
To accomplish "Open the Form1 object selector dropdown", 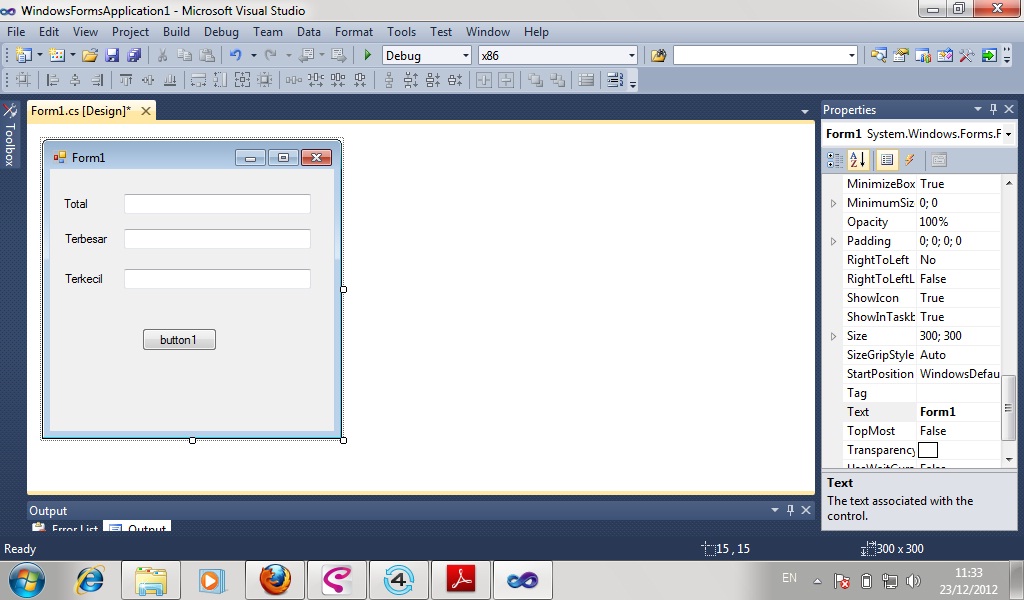I will pos(1008,134).
